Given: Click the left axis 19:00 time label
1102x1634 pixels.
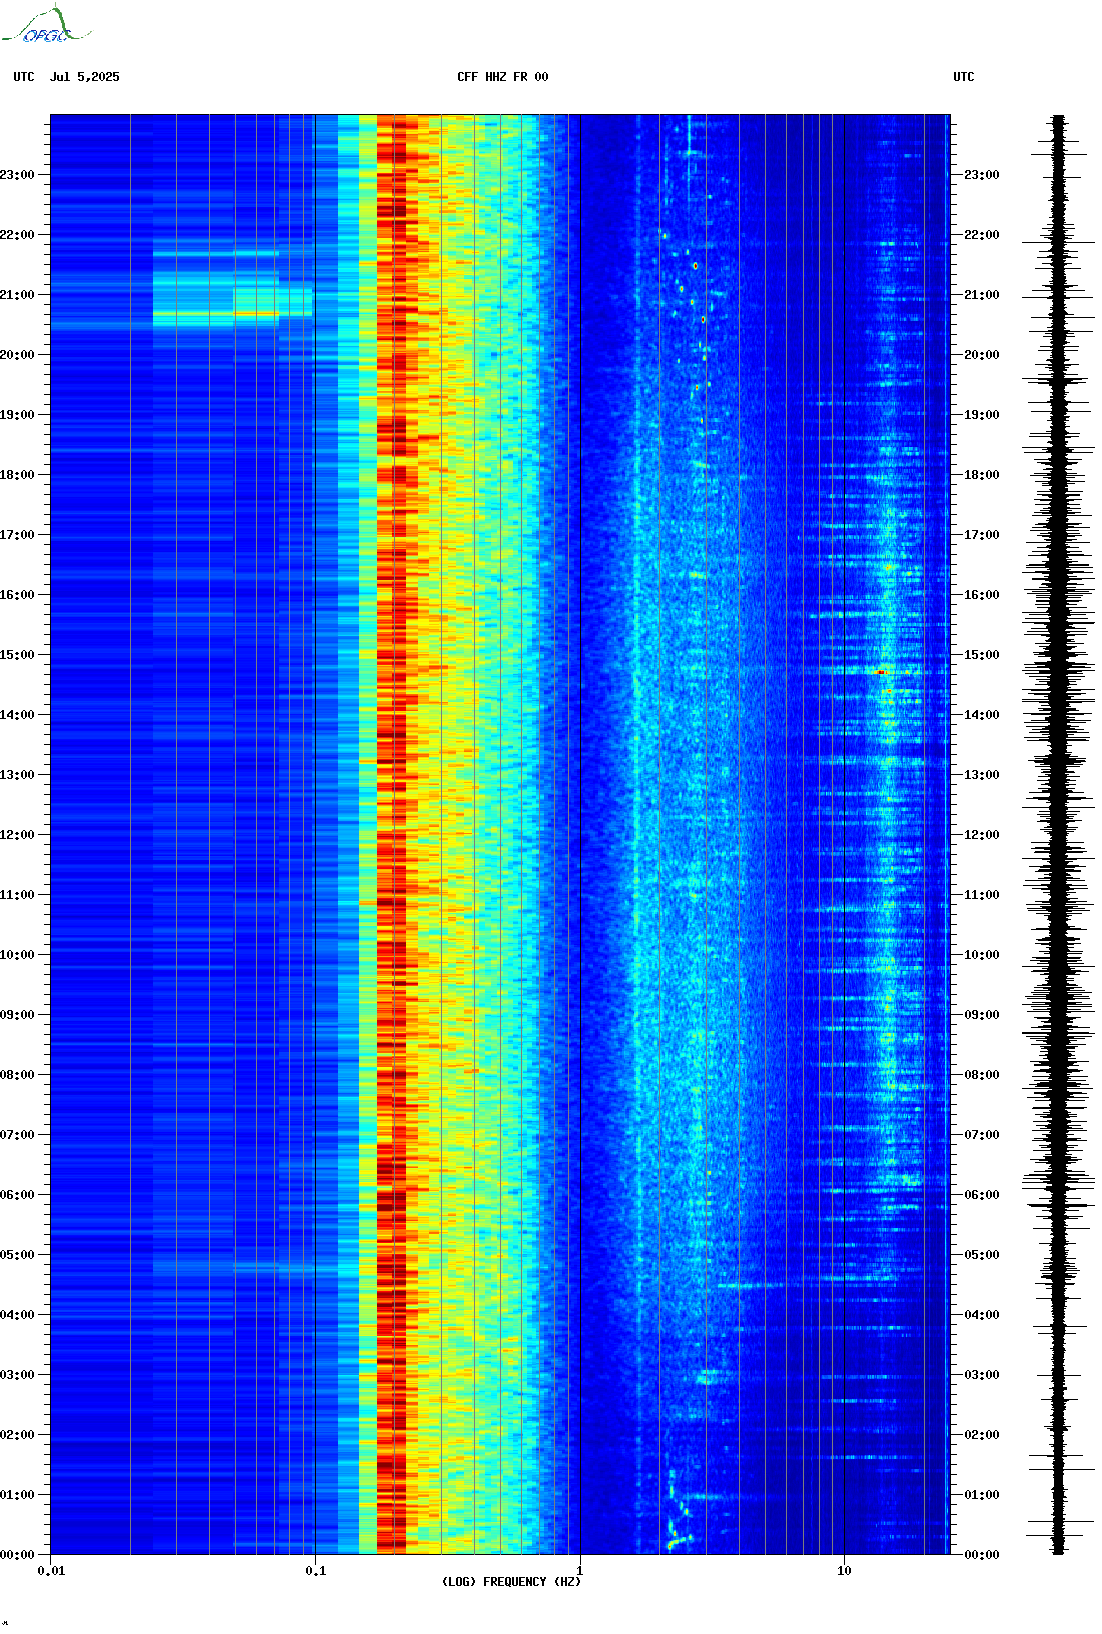Looking at the screenshot, I should pyautogui.click(x=17, y=415).
